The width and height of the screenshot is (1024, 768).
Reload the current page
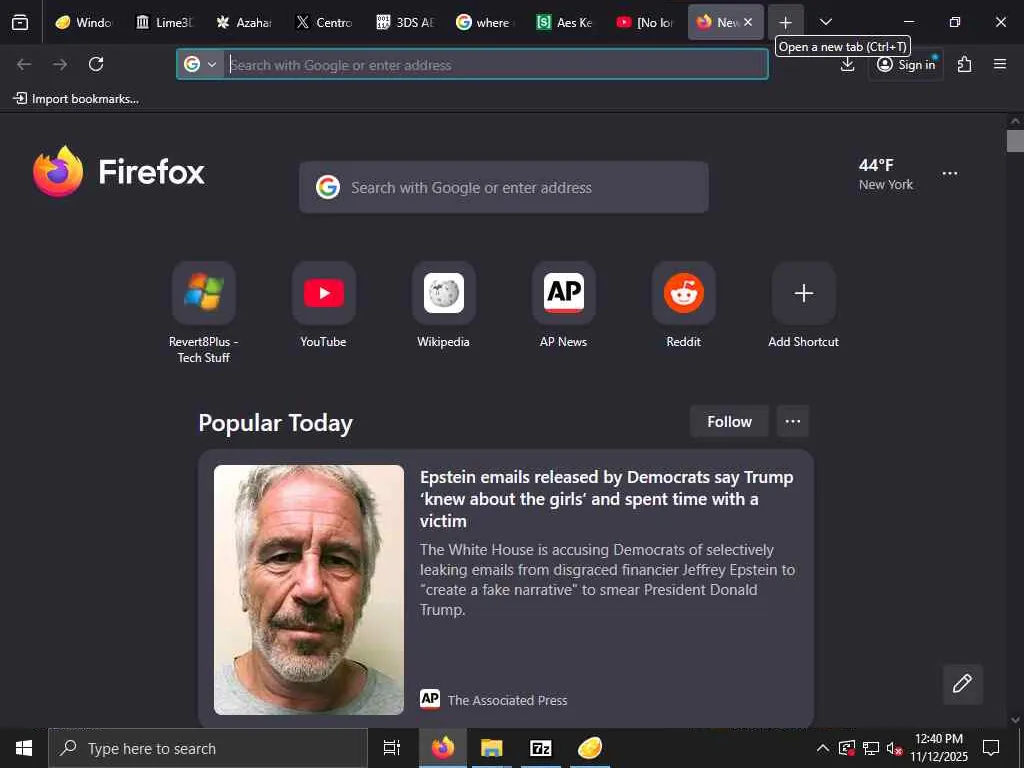[x=96, y=64]
